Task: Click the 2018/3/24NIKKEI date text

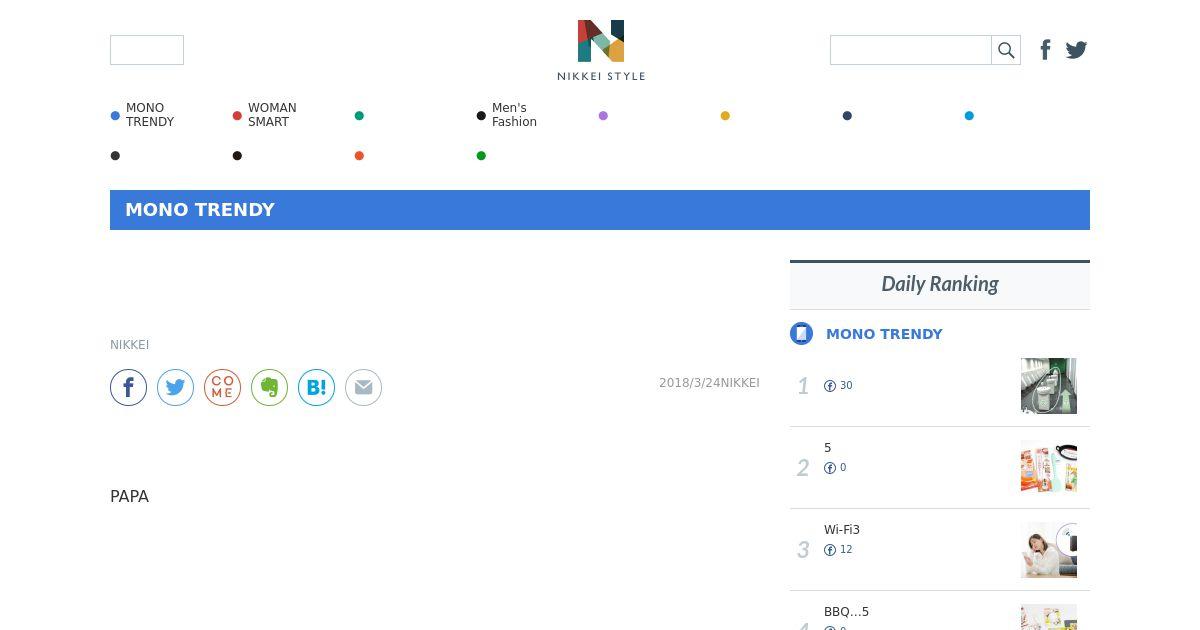Action: (x=709, y=383)
